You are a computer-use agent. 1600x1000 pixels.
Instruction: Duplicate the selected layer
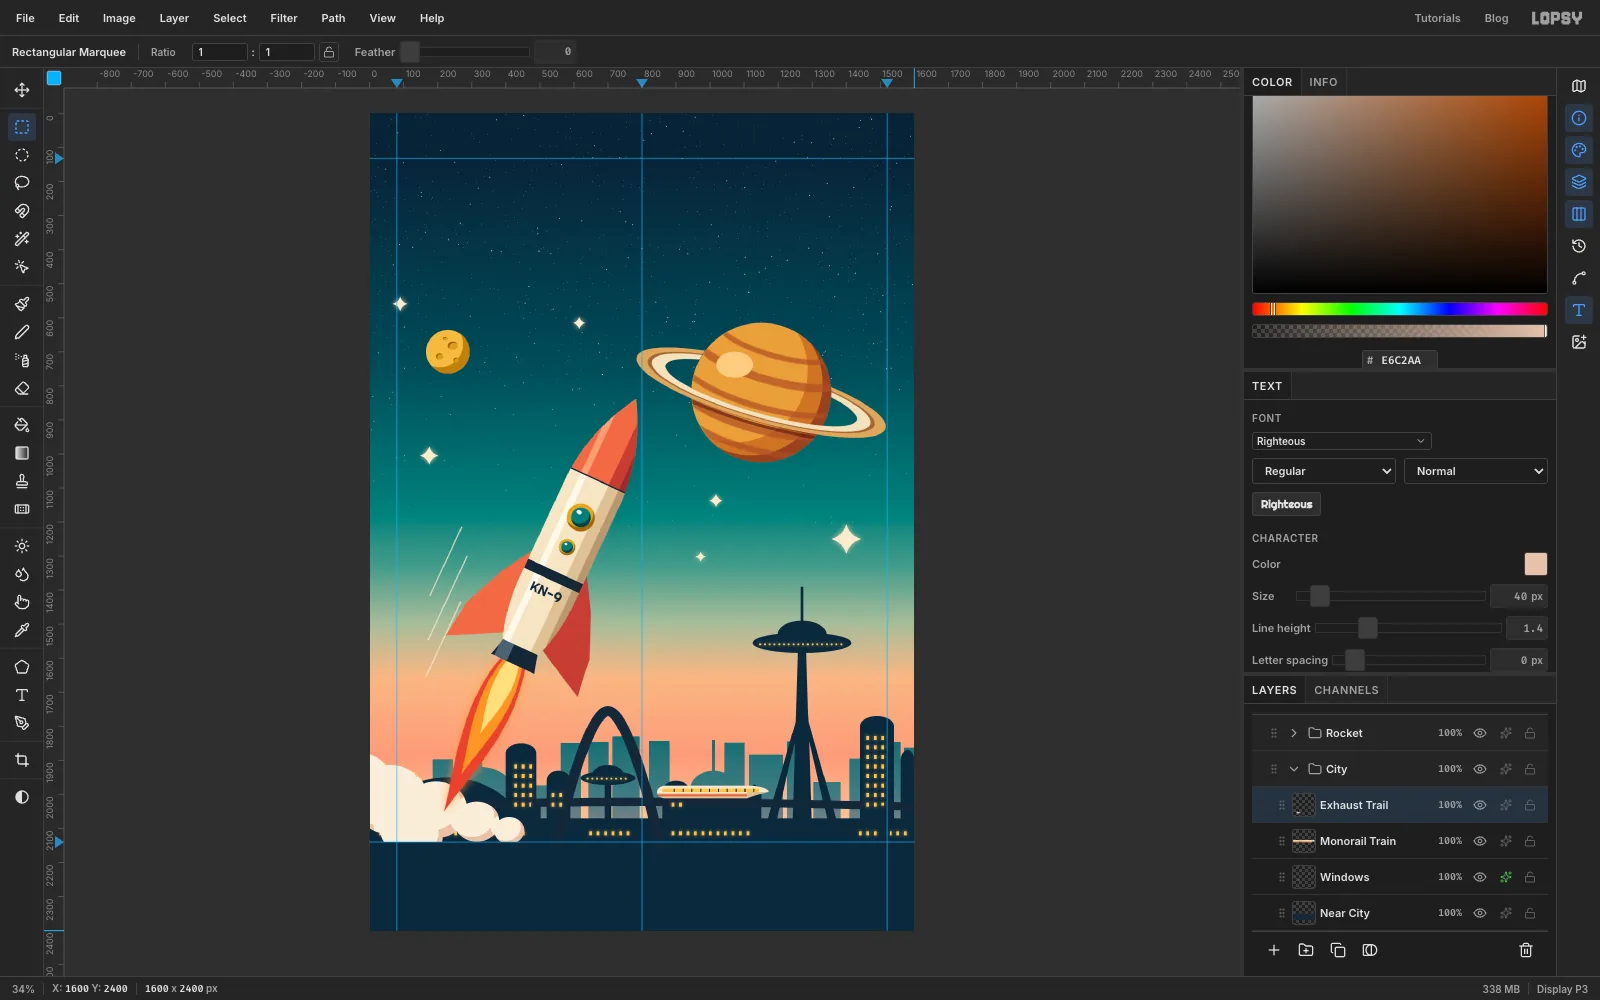coord(1338,950)
